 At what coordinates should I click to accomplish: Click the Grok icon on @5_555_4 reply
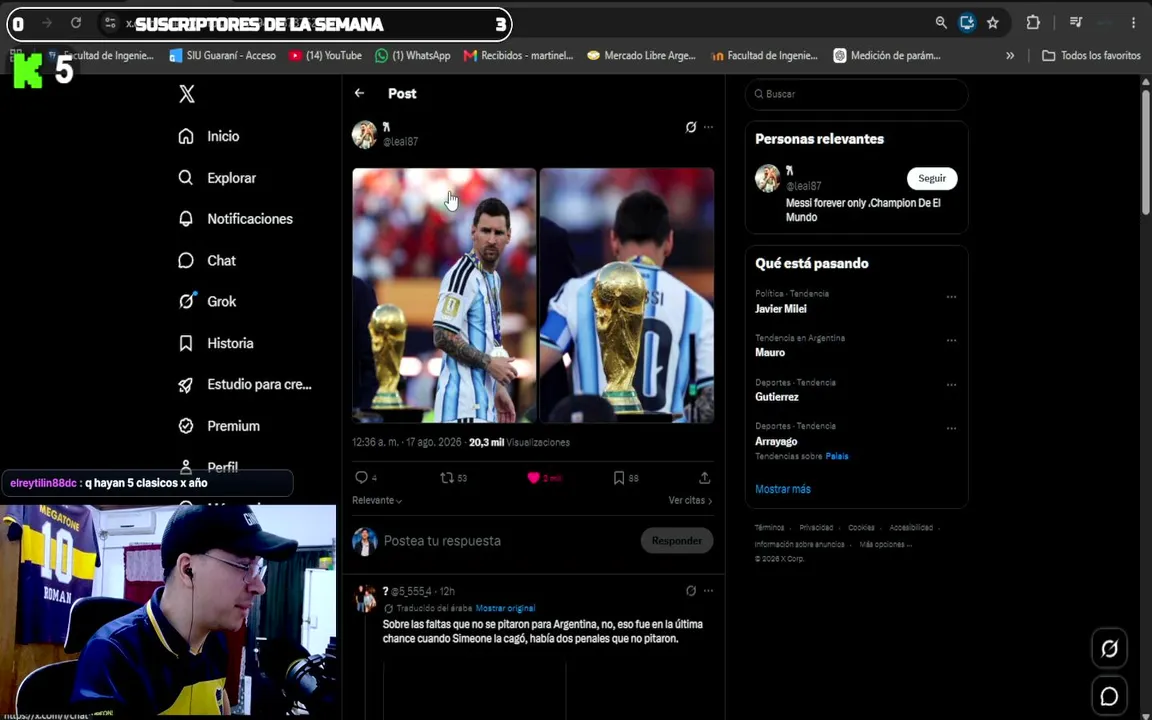pos(691,591)
